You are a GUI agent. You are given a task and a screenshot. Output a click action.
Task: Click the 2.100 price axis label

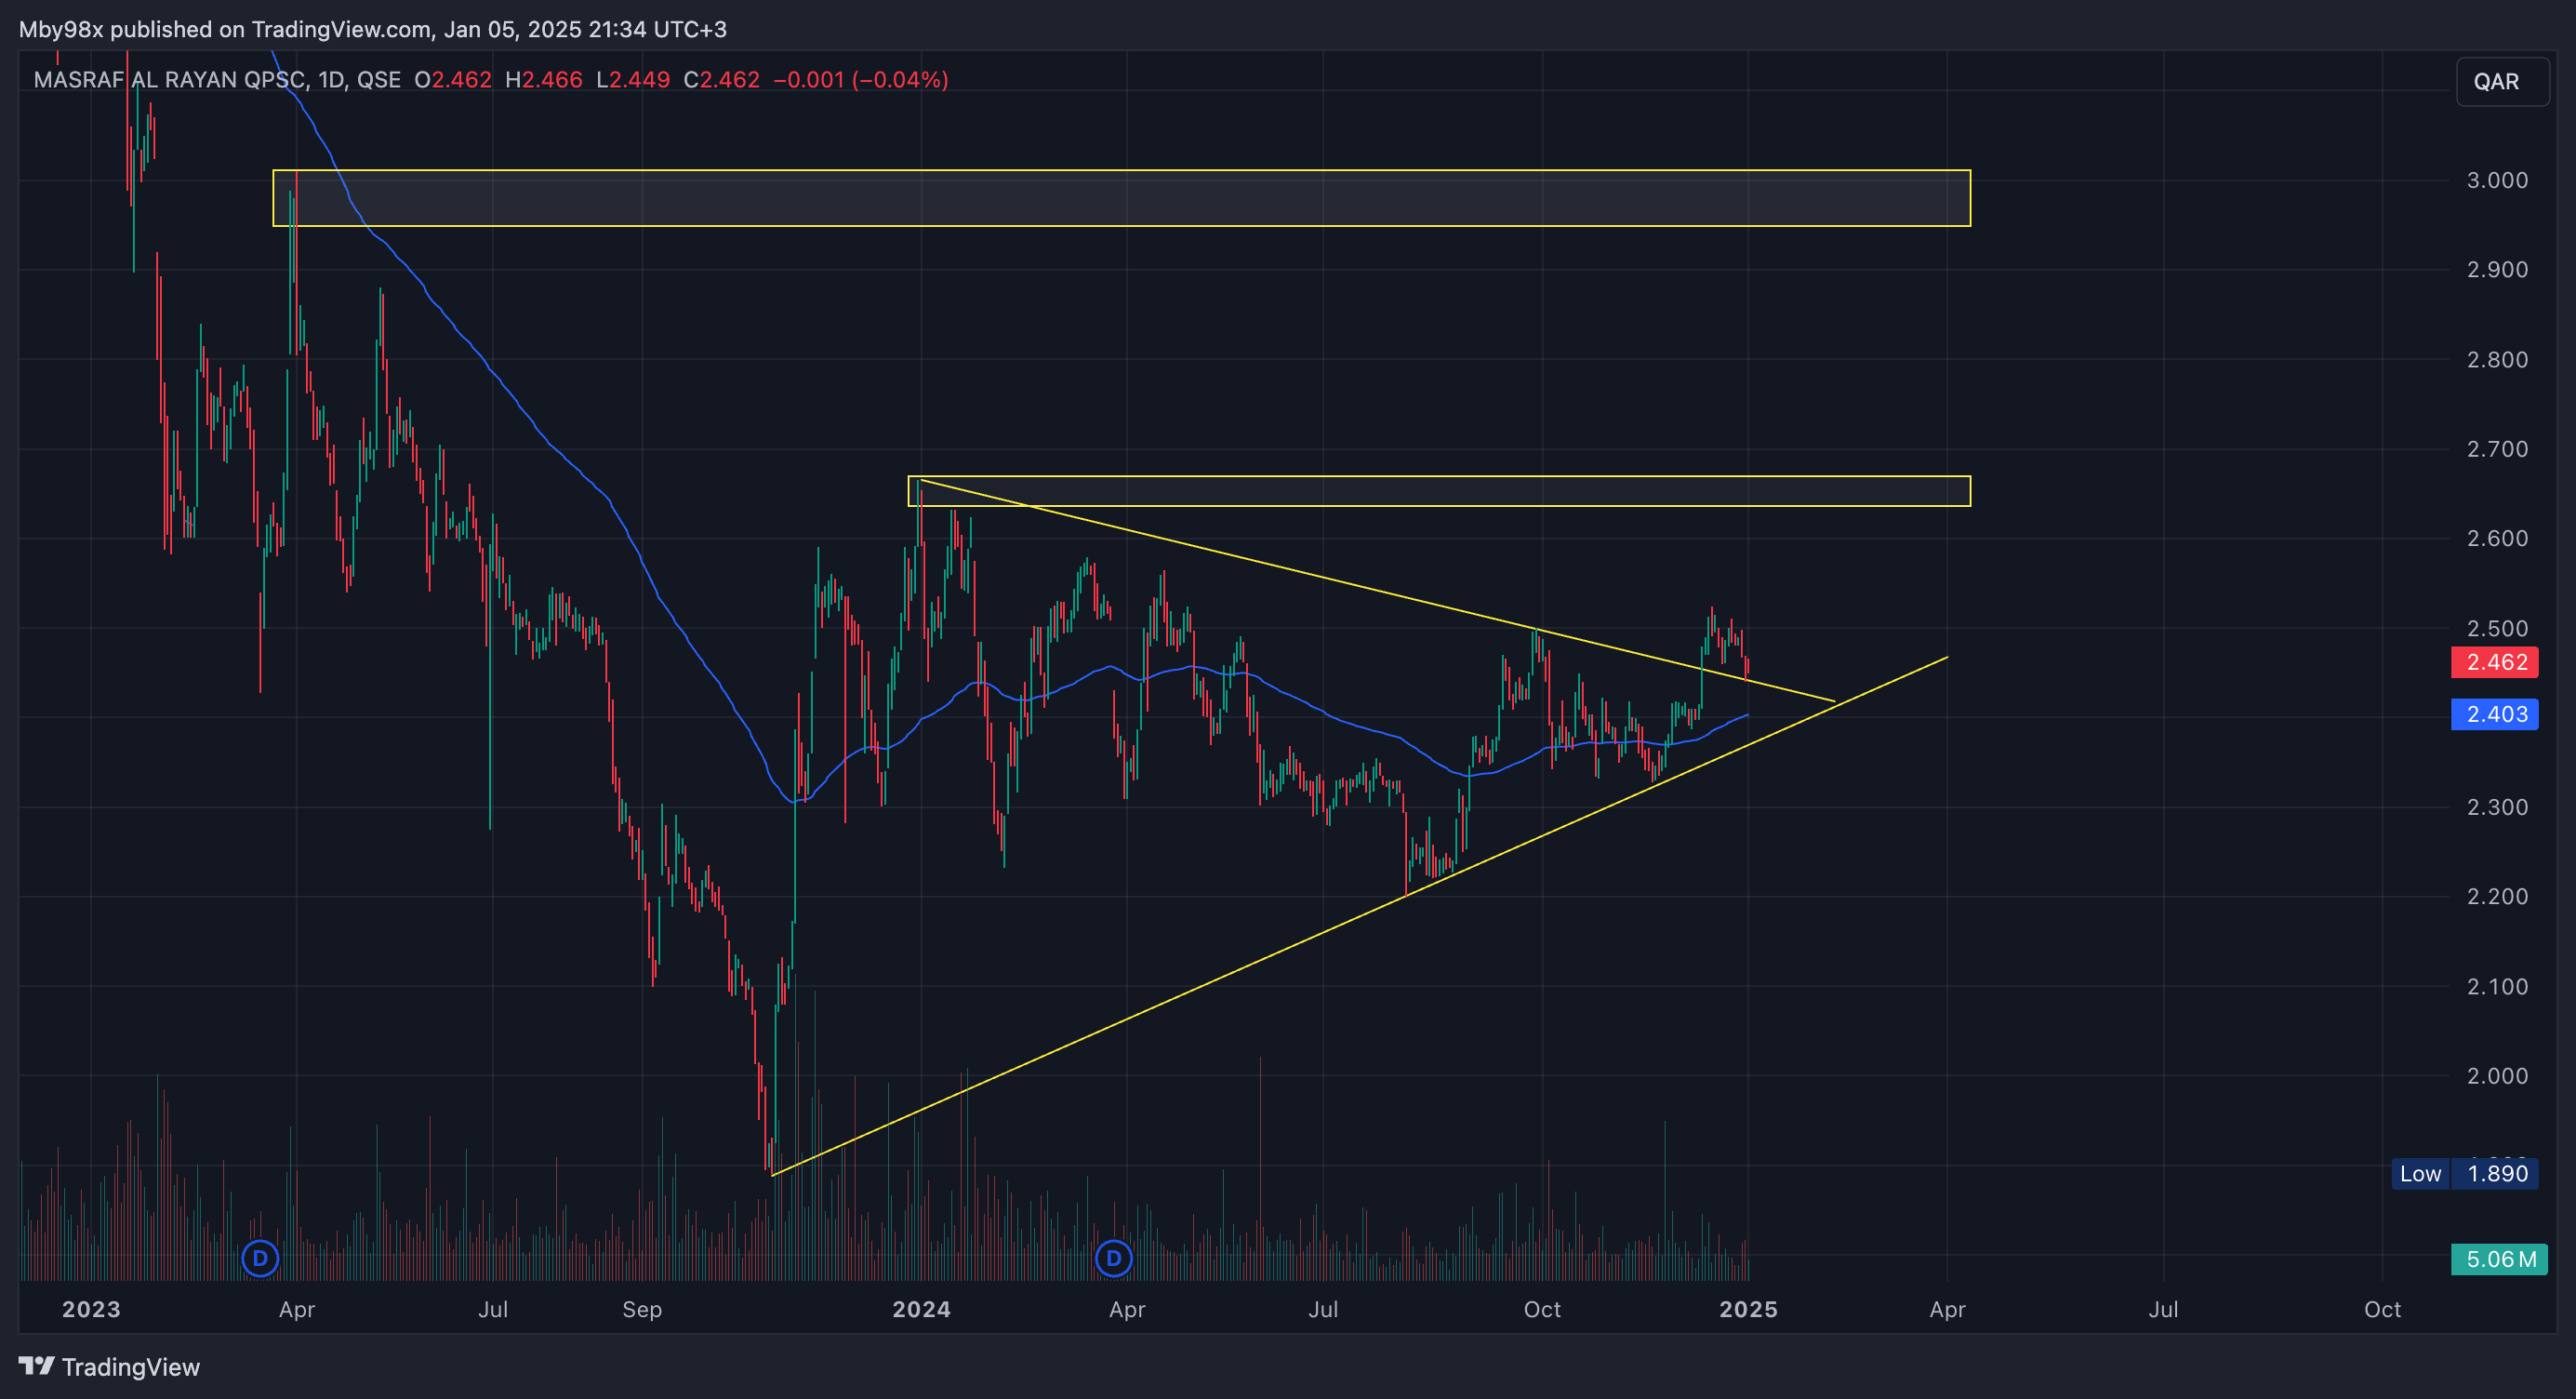coord(2497,986)
